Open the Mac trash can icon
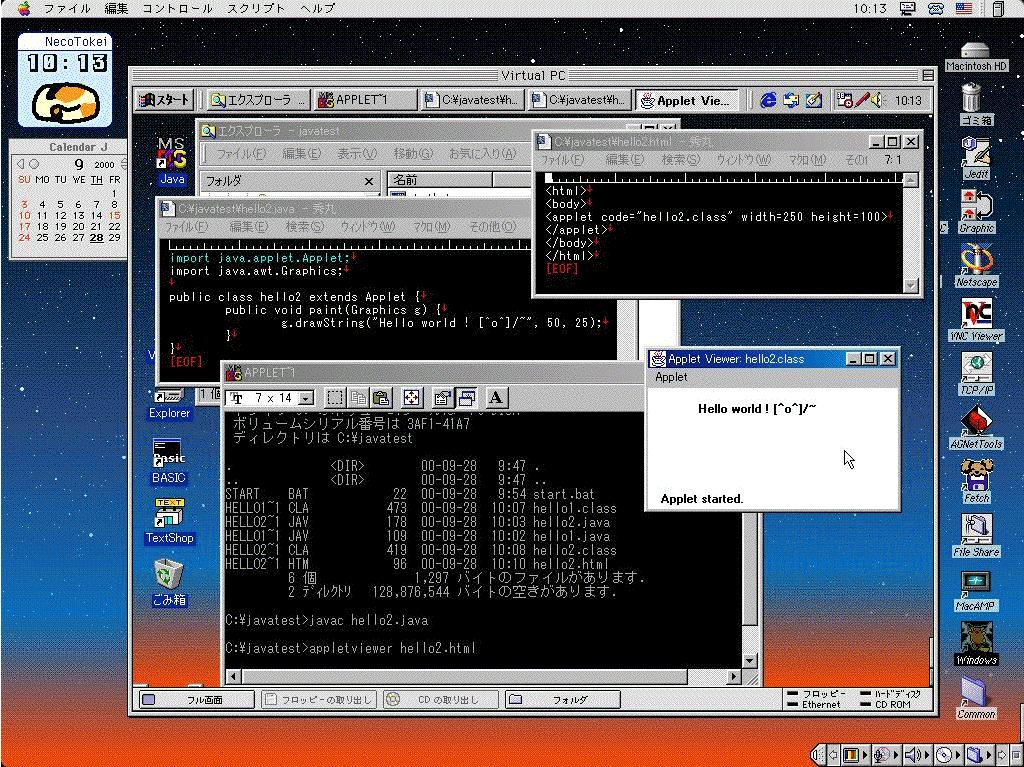This screenshot has height=767, width=1024. tap(972, 98)
